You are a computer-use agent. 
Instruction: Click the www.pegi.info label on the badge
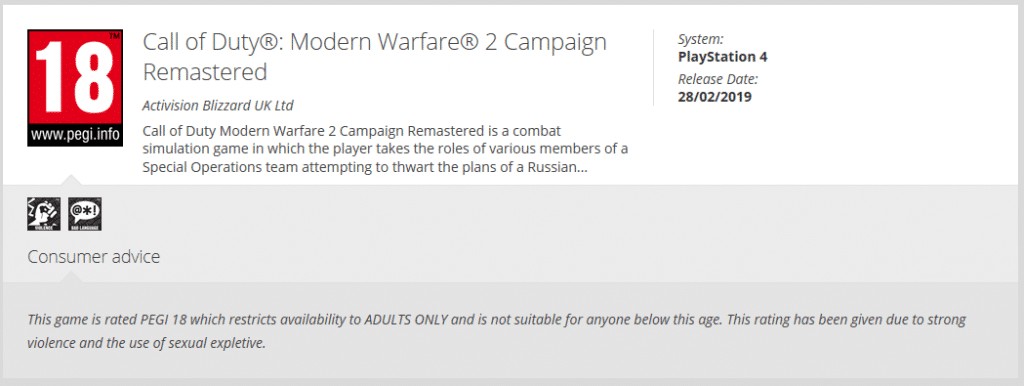75,136
